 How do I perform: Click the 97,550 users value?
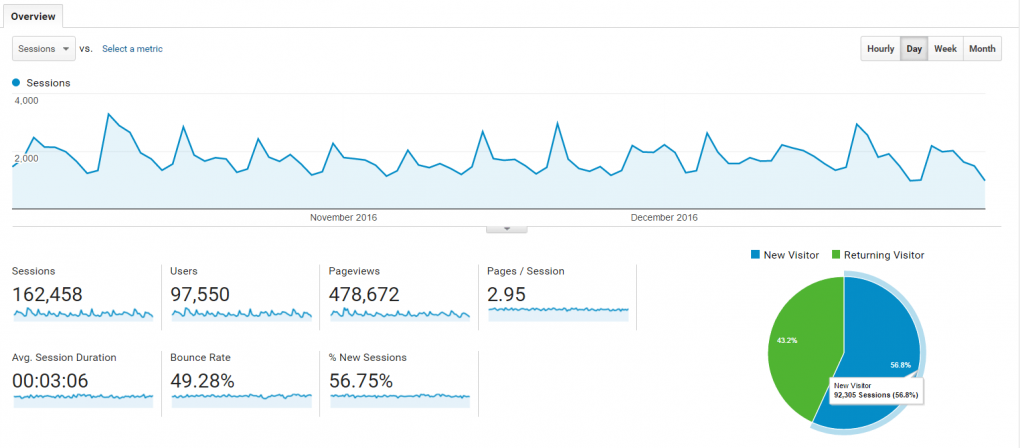coord(200,295)
